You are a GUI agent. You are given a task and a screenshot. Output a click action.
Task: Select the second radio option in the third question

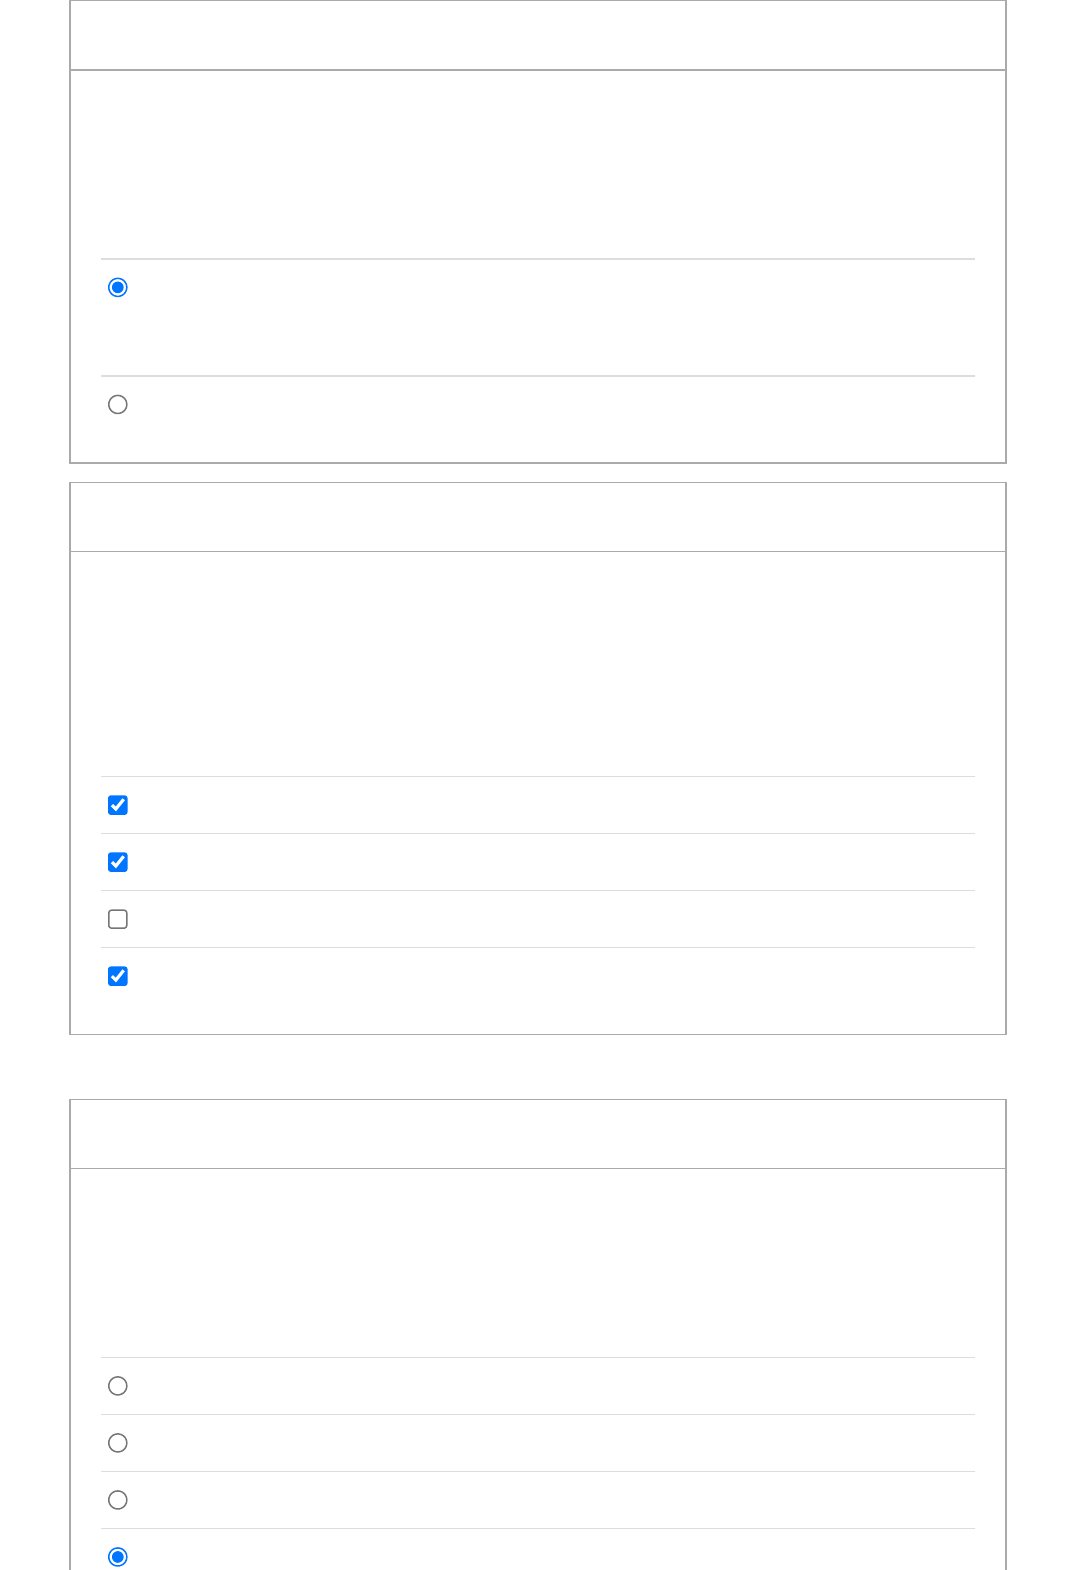coord(118,1443)
